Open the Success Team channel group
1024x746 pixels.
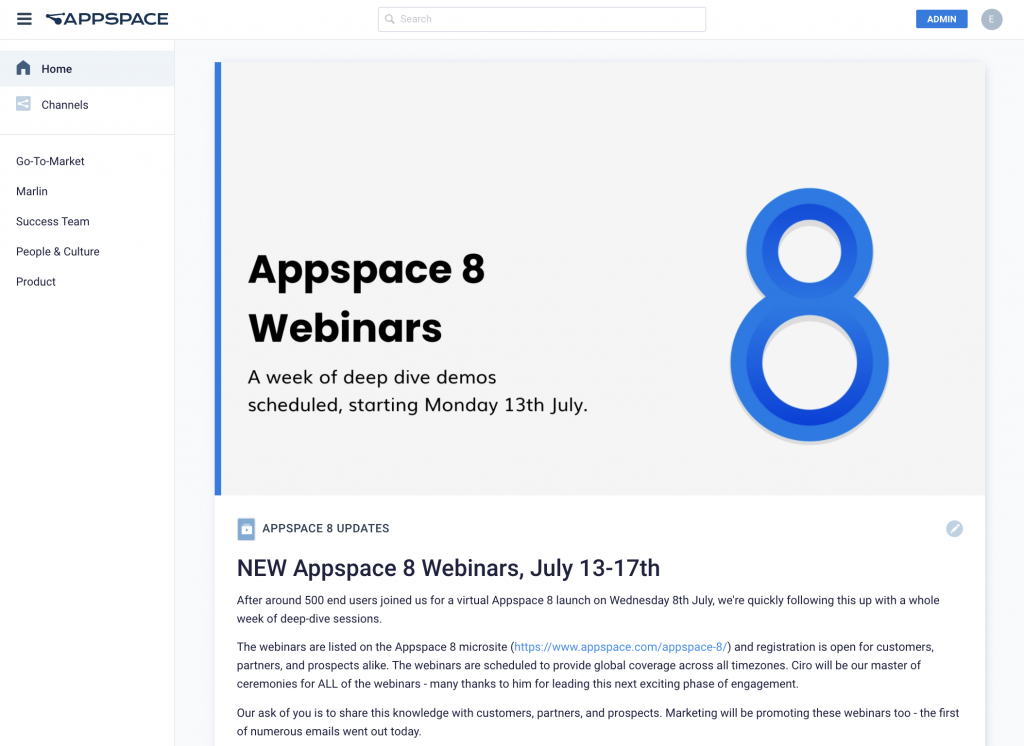tap(53, 221)
